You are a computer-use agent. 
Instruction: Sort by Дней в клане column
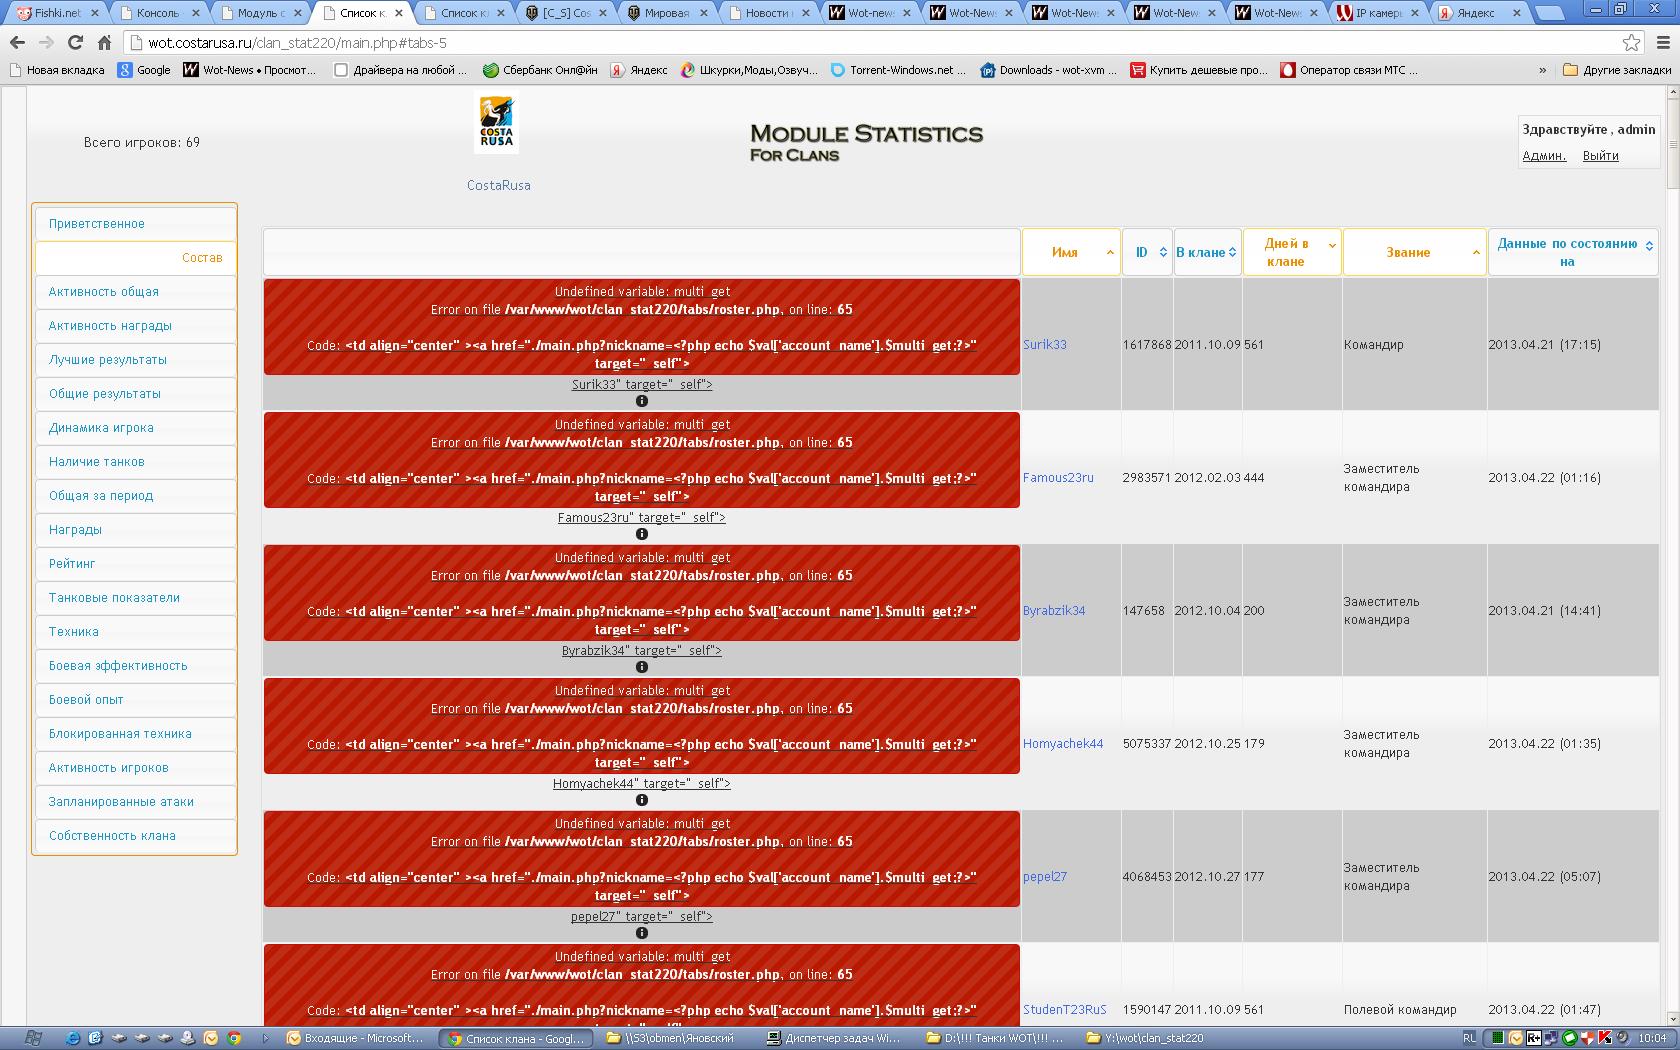pyautogui.click(x=1291, y=253)
